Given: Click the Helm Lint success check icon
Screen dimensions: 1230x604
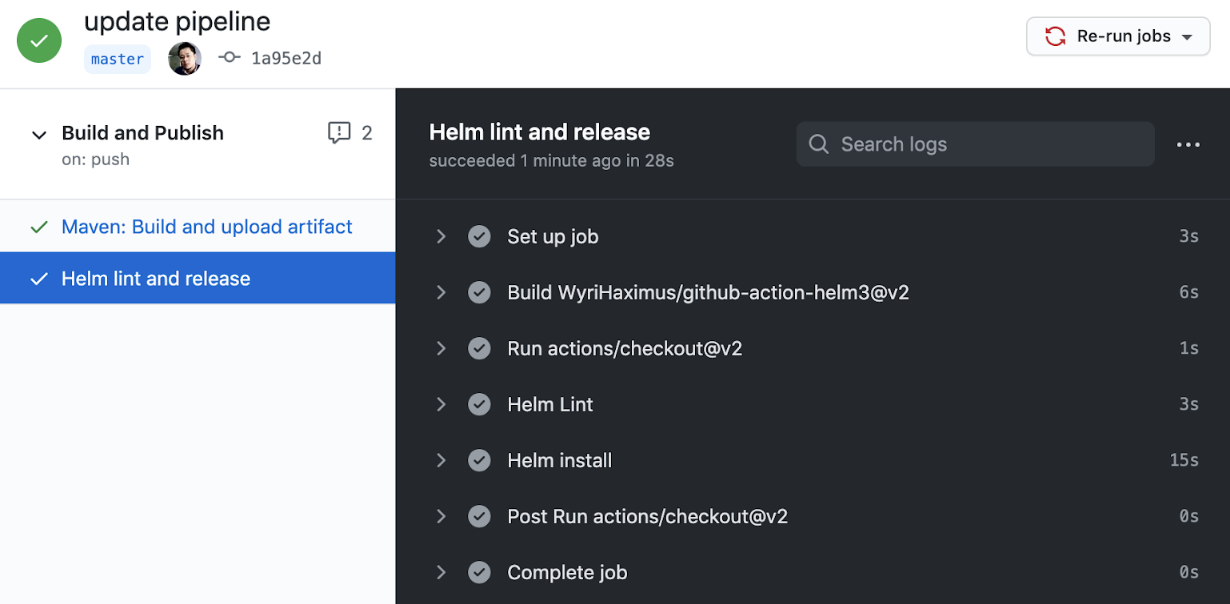Looking at the screenshot, I should [480, 405].
